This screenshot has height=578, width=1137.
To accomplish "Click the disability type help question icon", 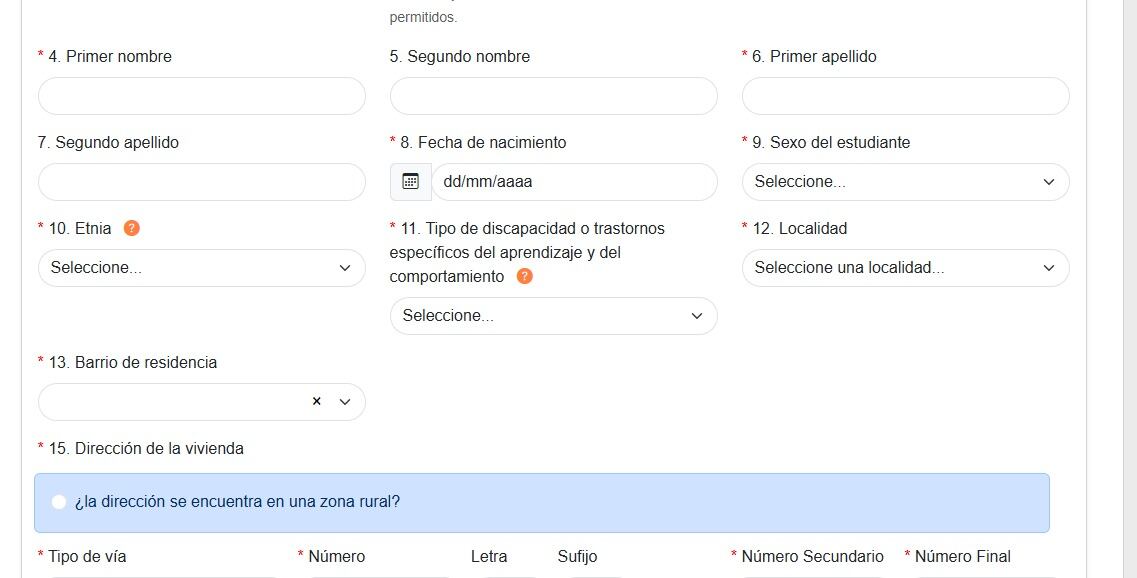I will point(525,276).
